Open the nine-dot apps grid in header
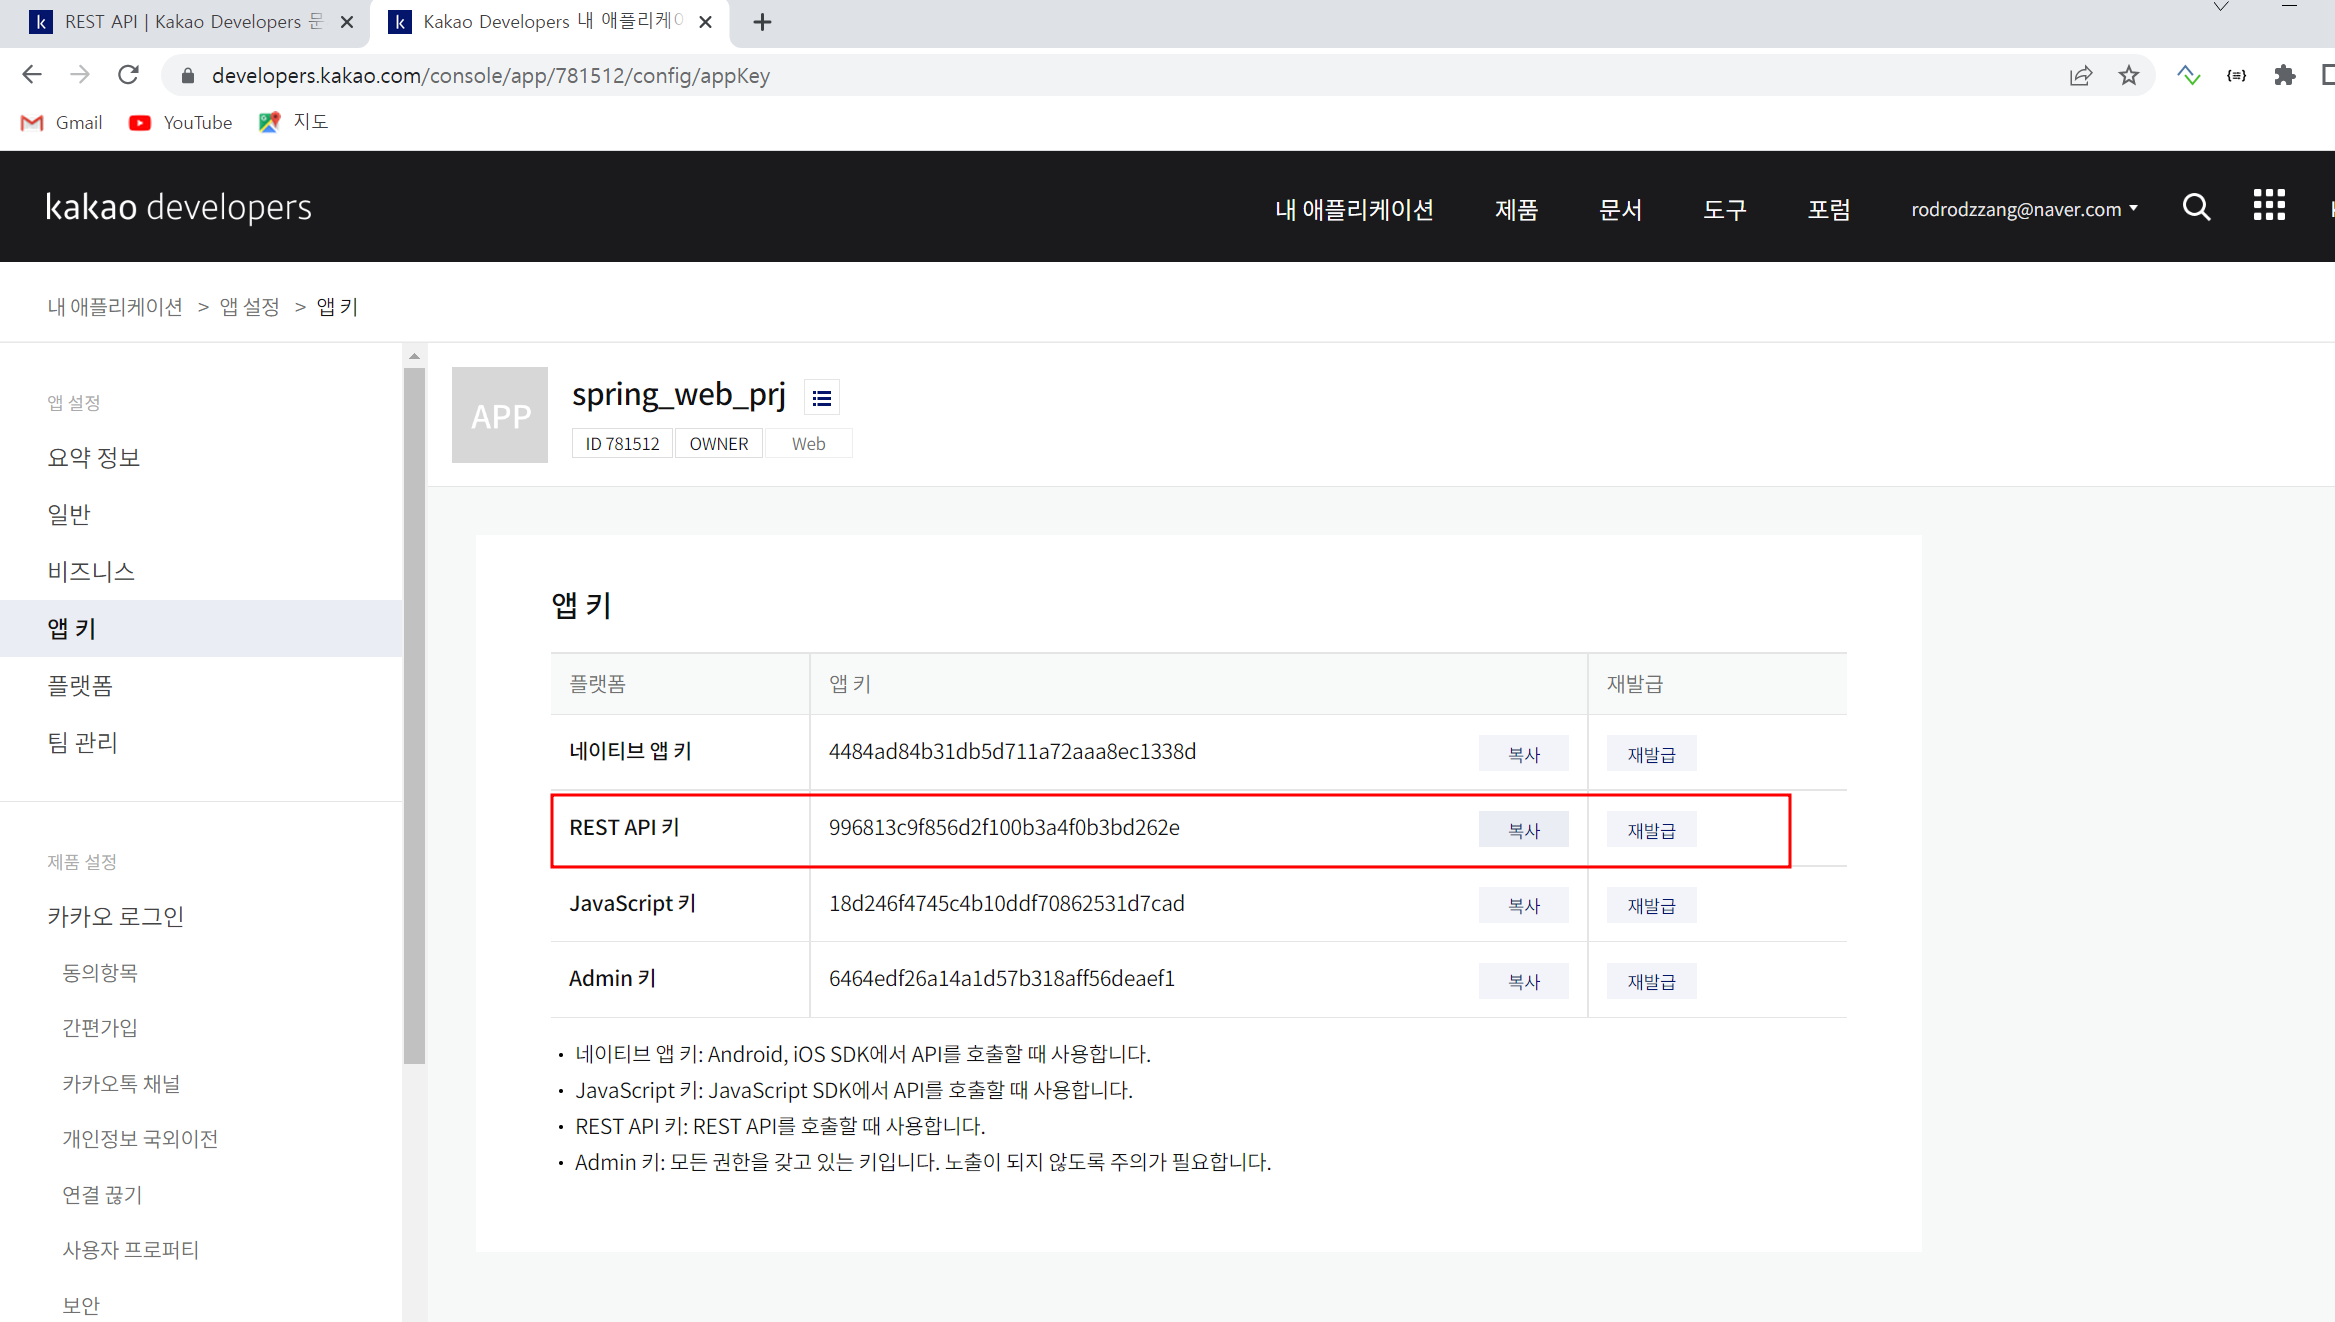The height and width of the screenshot is (1322, 2335). click(x=2269, y=205)
